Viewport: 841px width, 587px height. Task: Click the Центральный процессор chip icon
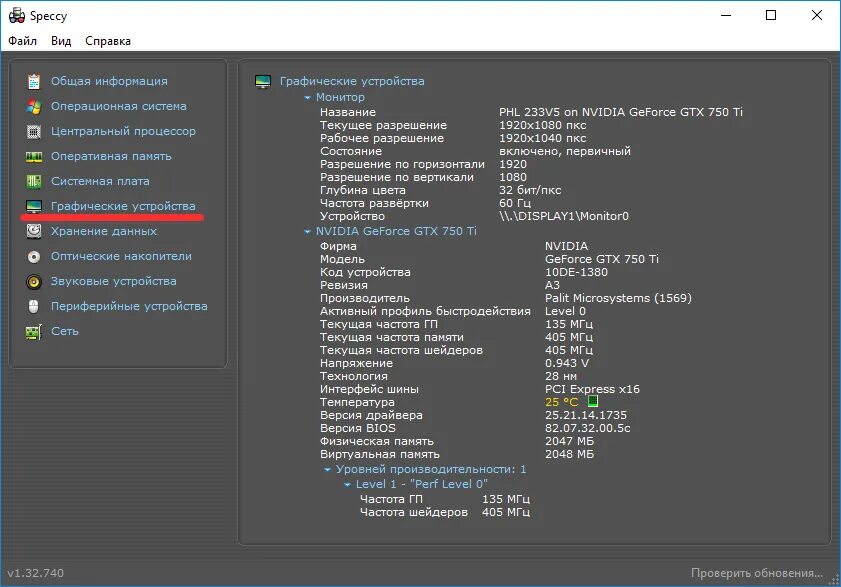pos(34,131)
